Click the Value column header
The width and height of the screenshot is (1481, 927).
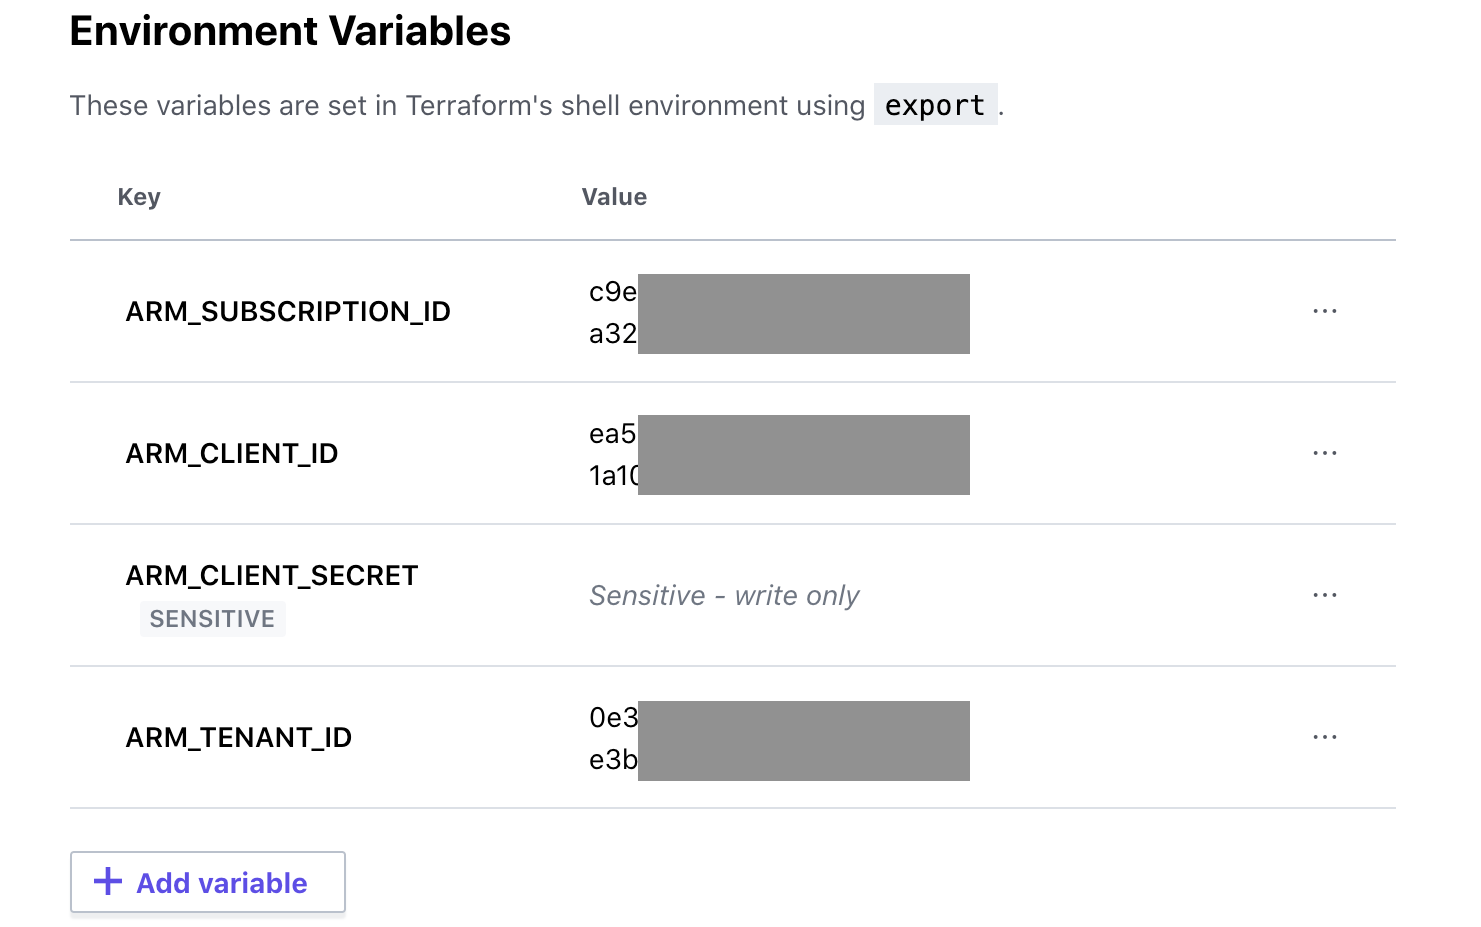[x=614, y=196]
